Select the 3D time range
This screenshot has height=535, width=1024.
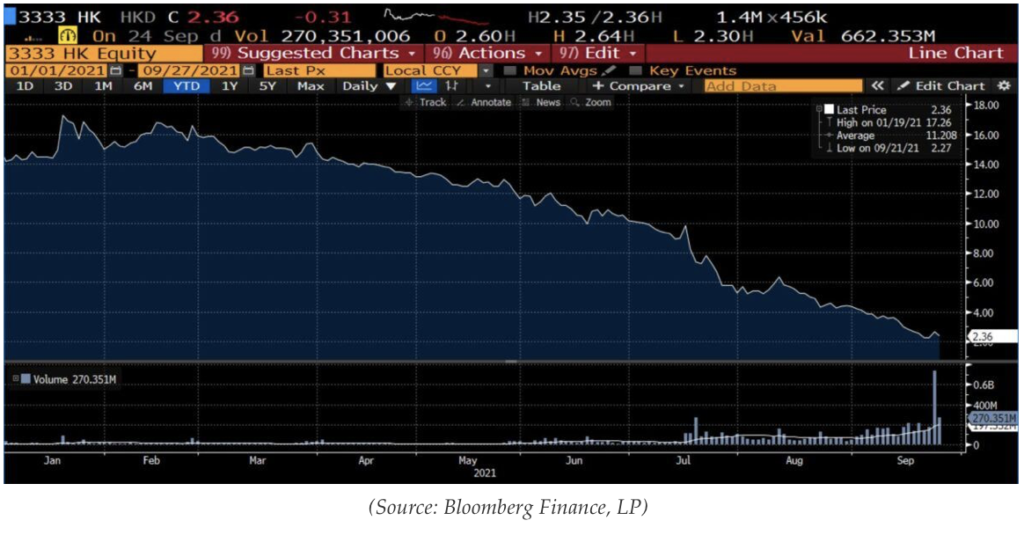pyautogui.click(x=63, y=86)
